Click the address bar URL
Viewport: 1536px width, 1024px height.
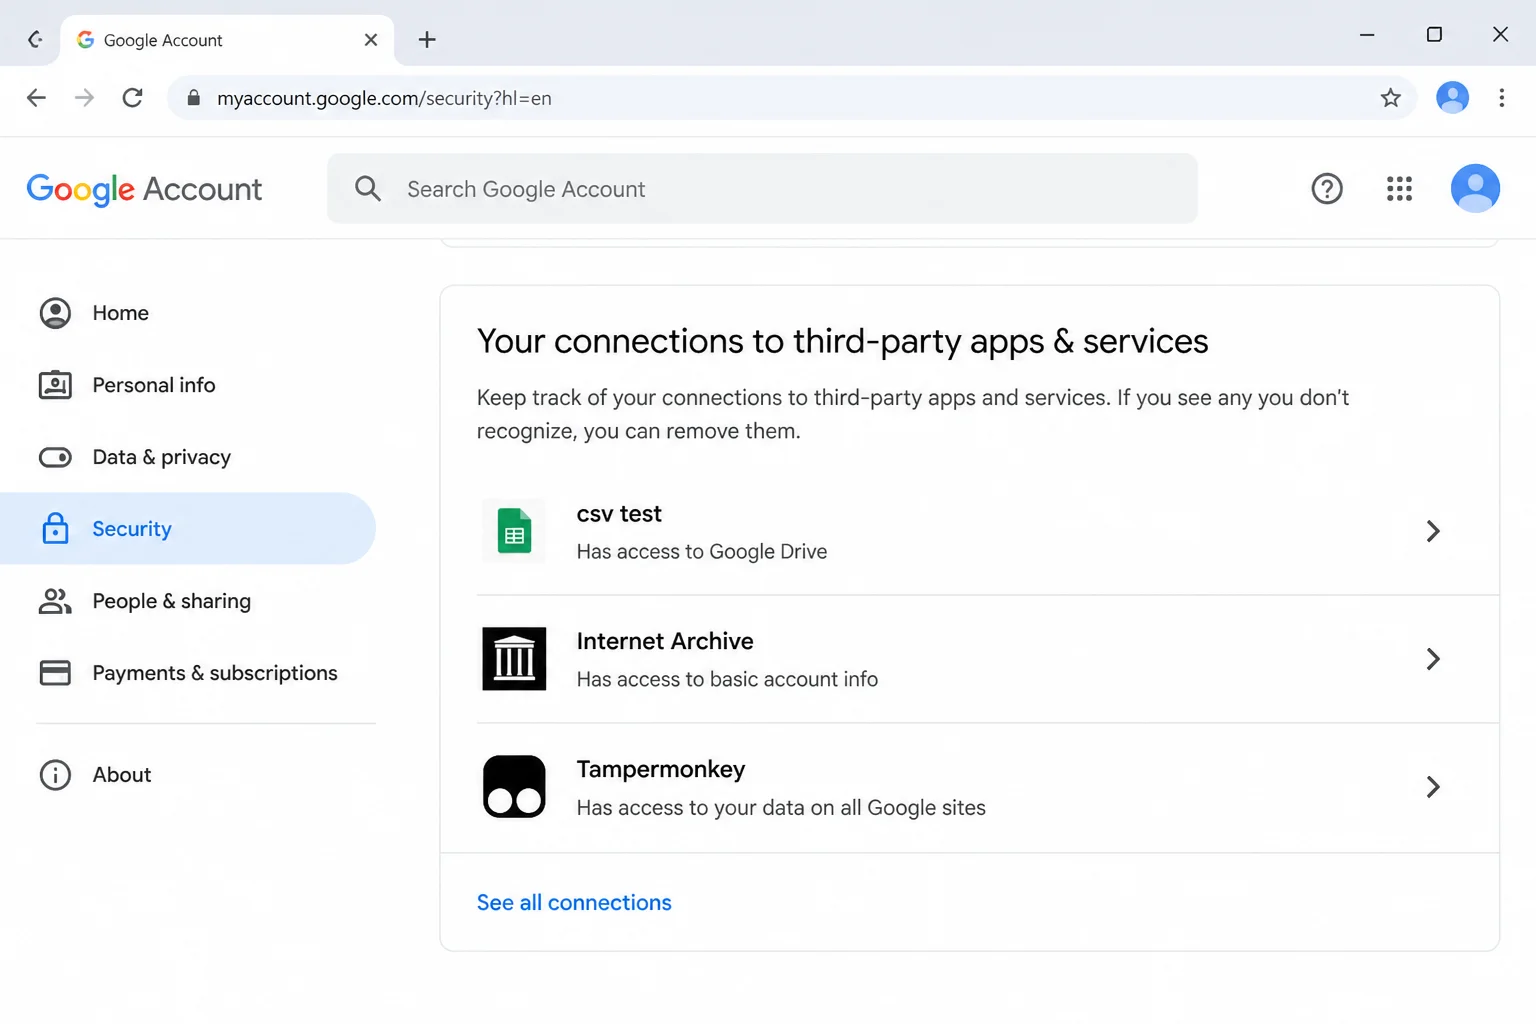click(384, 98)
